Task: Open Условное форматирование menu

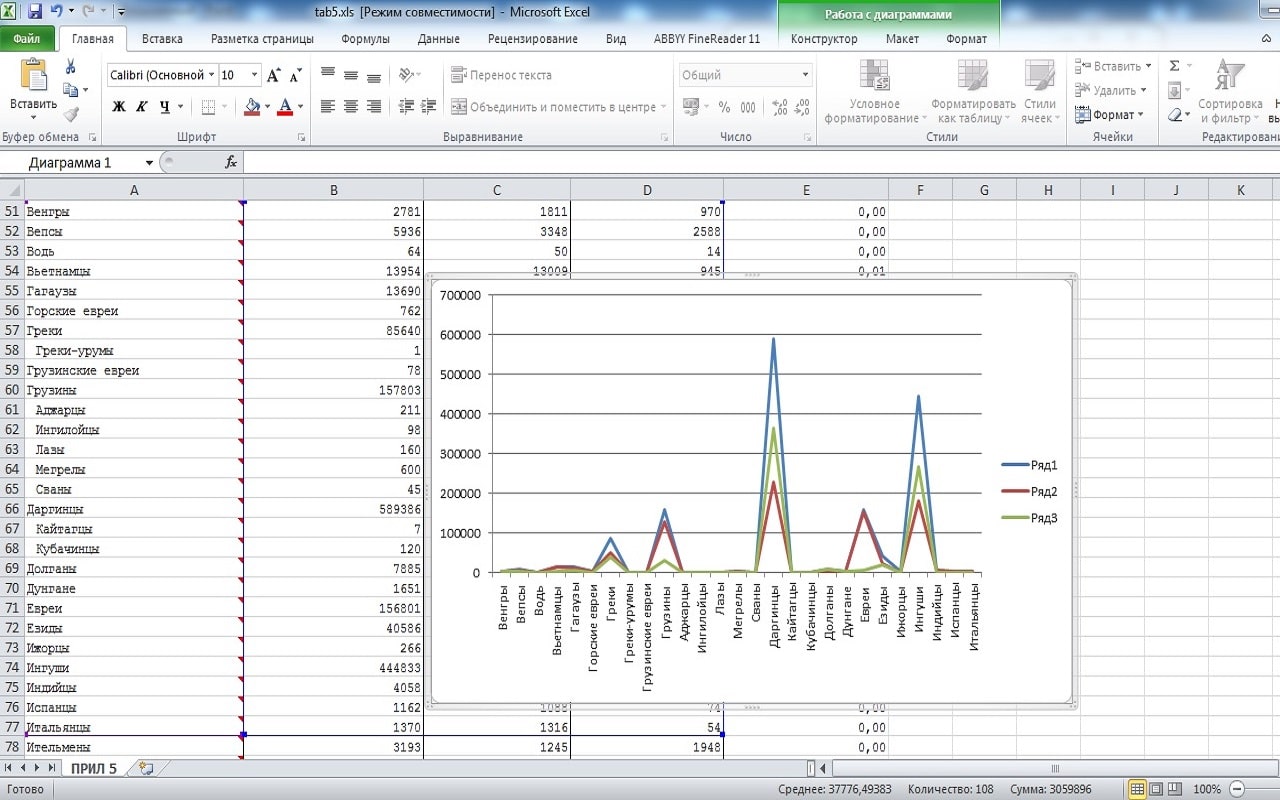Action: coord(874,92)
